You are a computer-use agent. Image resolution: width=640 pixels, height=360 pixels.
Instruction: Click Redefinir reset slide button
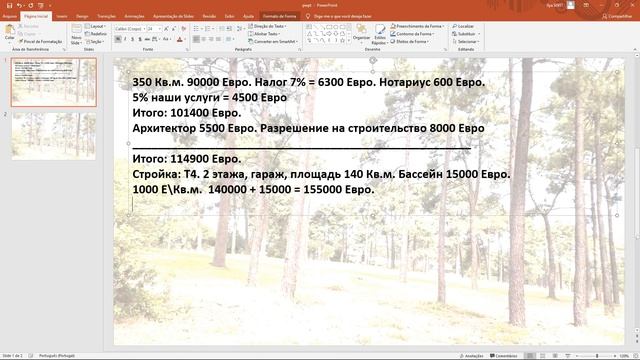tap(96, 34)
